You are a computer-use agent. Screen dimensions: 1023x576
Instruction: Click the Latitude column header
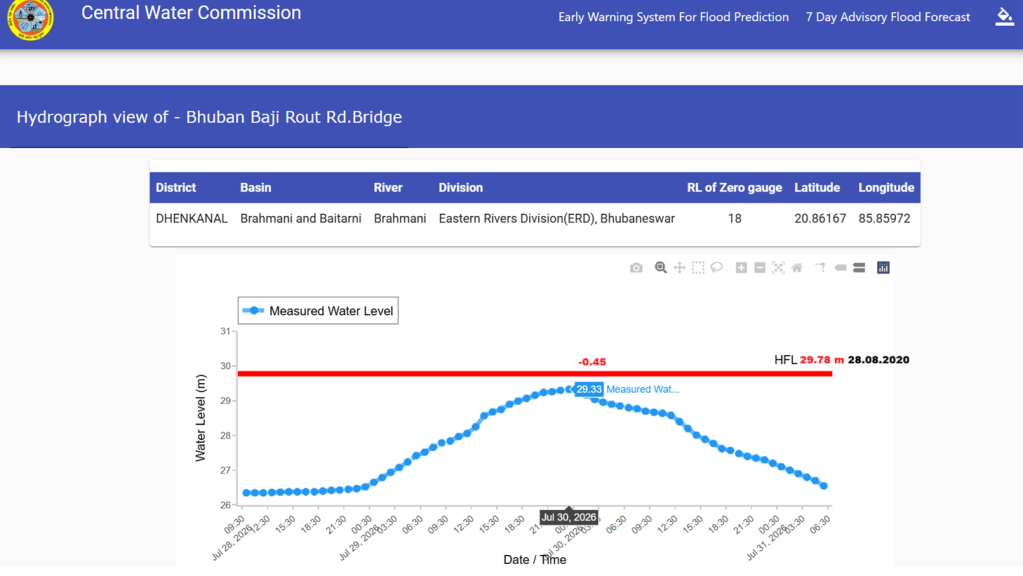pyautogui.click(x=817, y=188)
